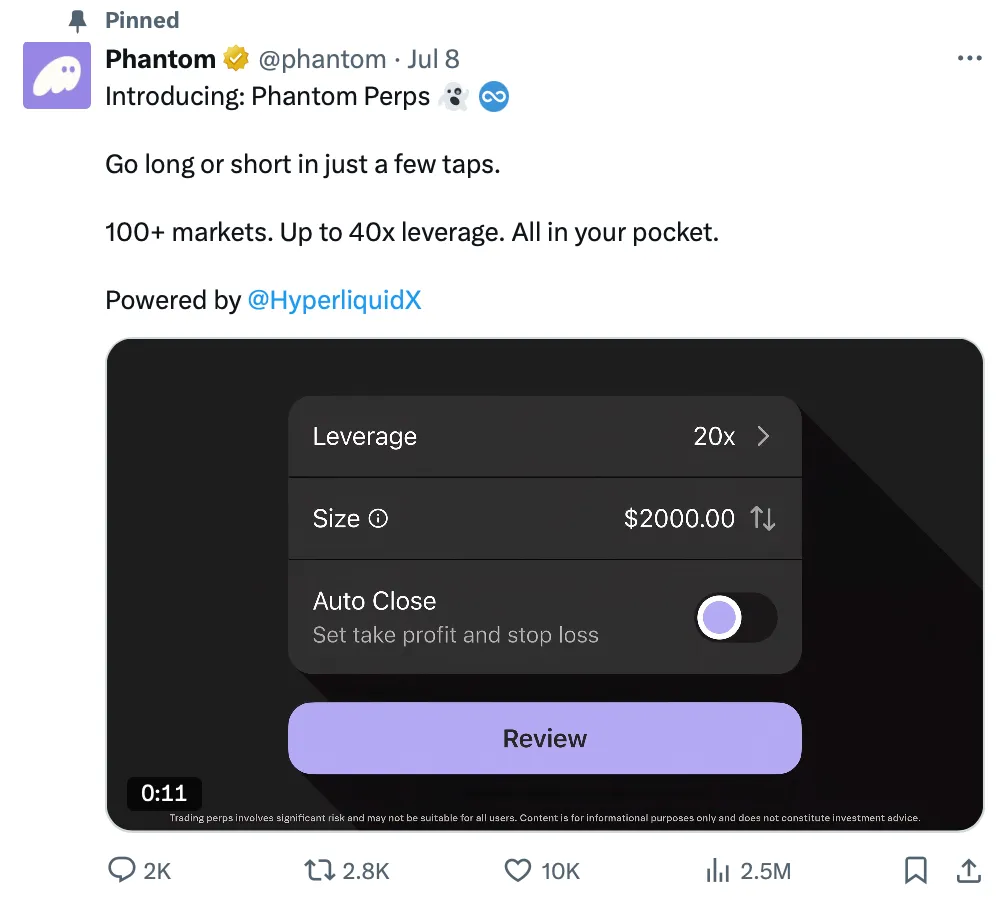The image size is (1008, 904).
Task: Click the size swap arrows icon
Action: [762, 518]
